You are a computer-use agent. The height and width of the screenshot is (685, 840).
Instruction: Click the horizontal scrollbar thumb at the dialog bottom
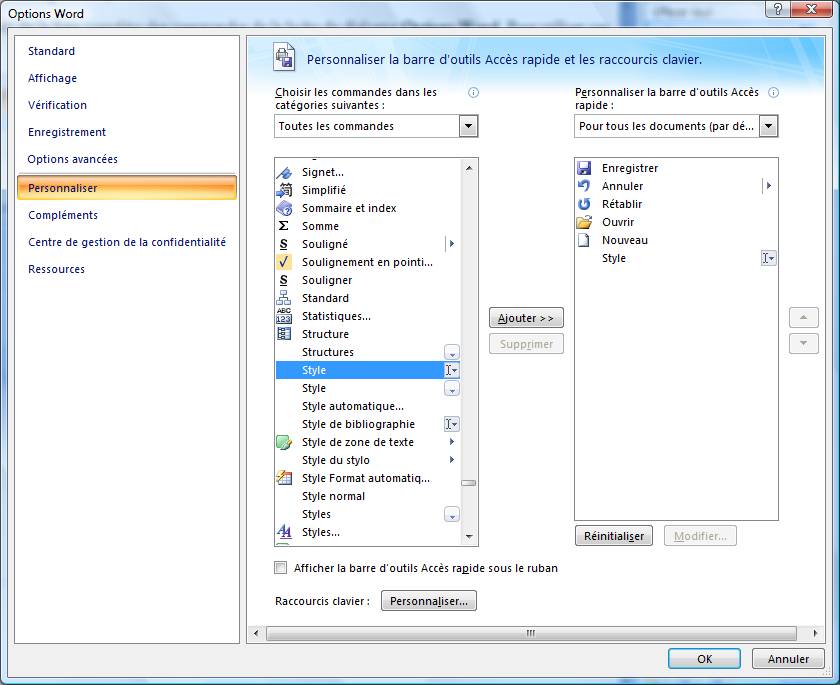pyautogui.click(x=531, y=634)
